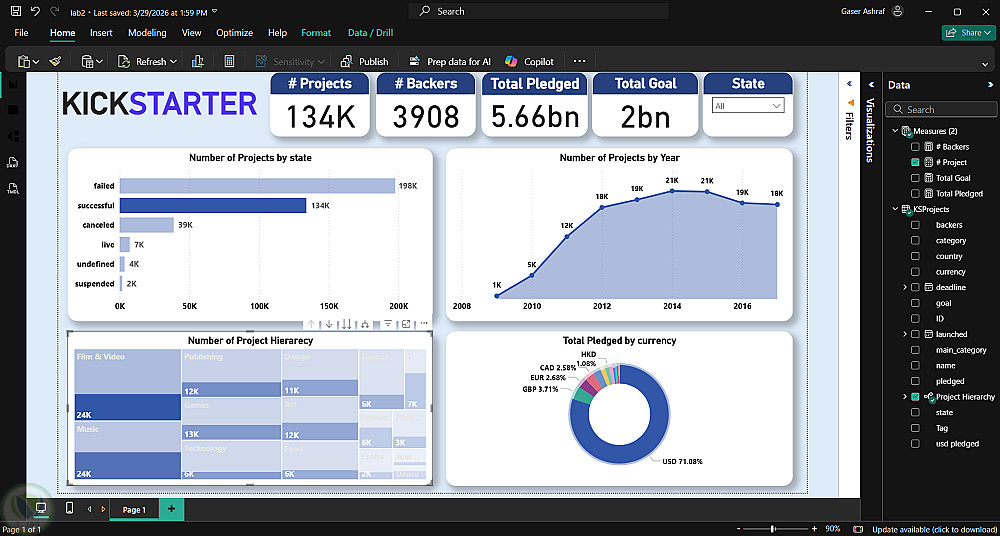Click the New visual chart icon
The width and height of the screenshot is (1000, 536).
[x=197, y=61]
